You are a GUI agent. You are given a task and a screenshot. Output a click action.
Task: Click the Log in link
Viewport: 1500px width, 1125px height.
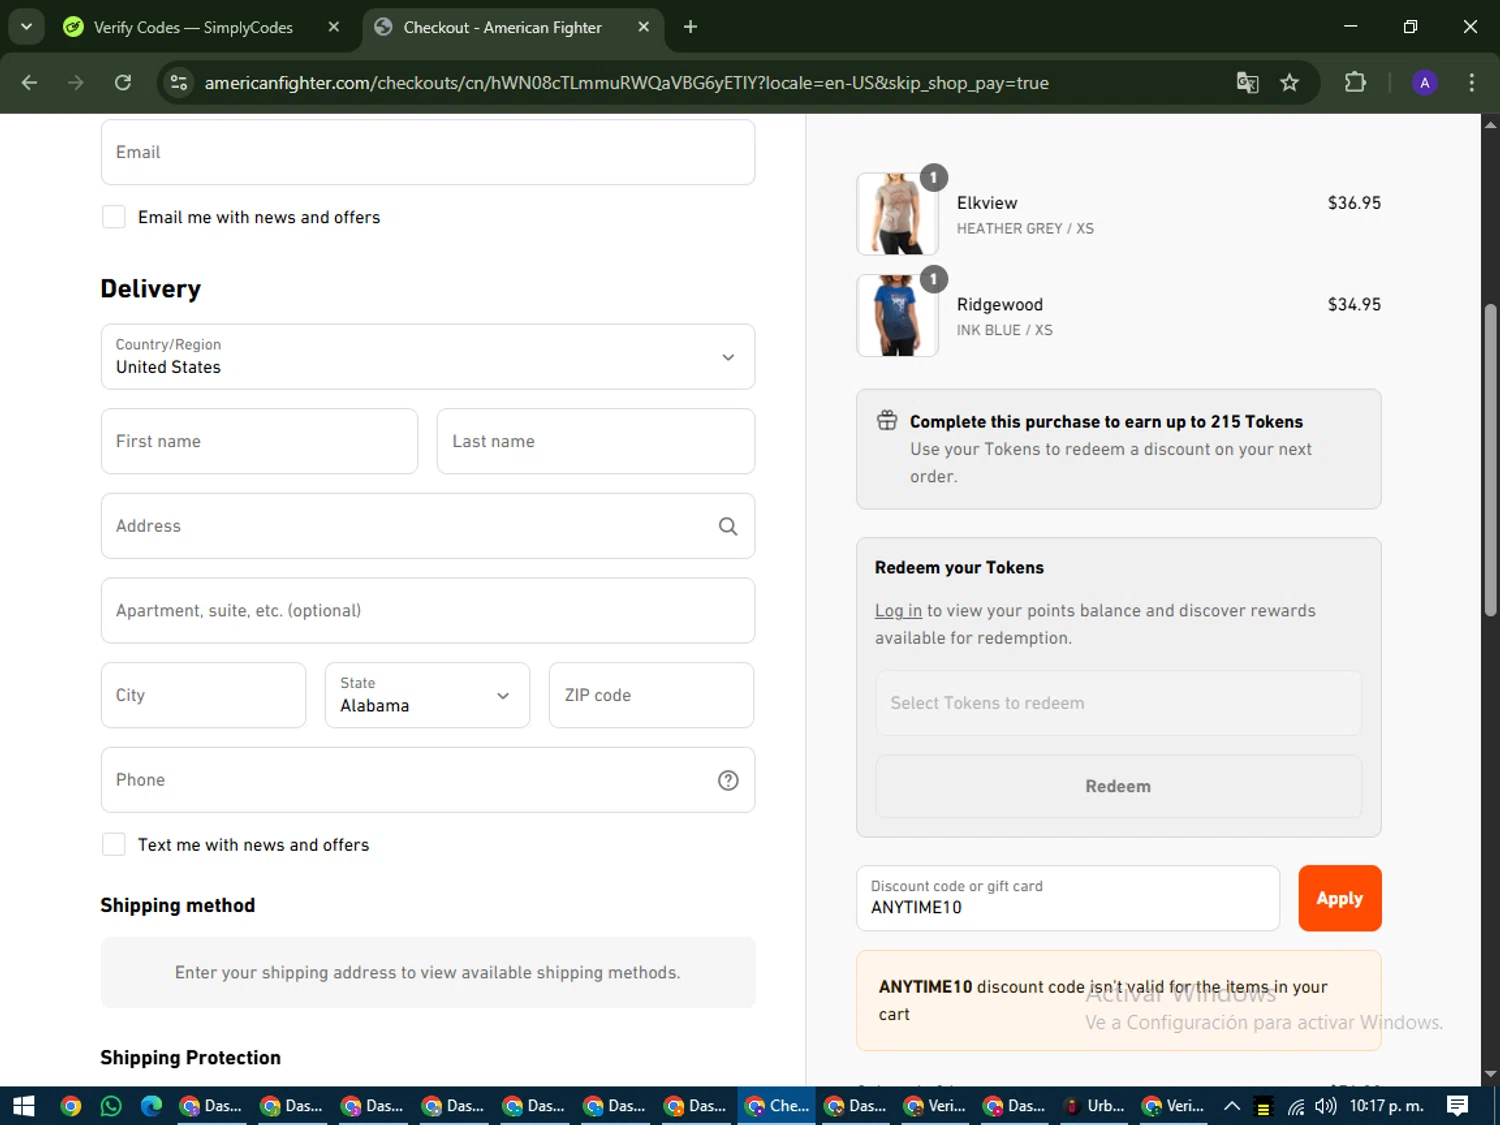point(898,610)
